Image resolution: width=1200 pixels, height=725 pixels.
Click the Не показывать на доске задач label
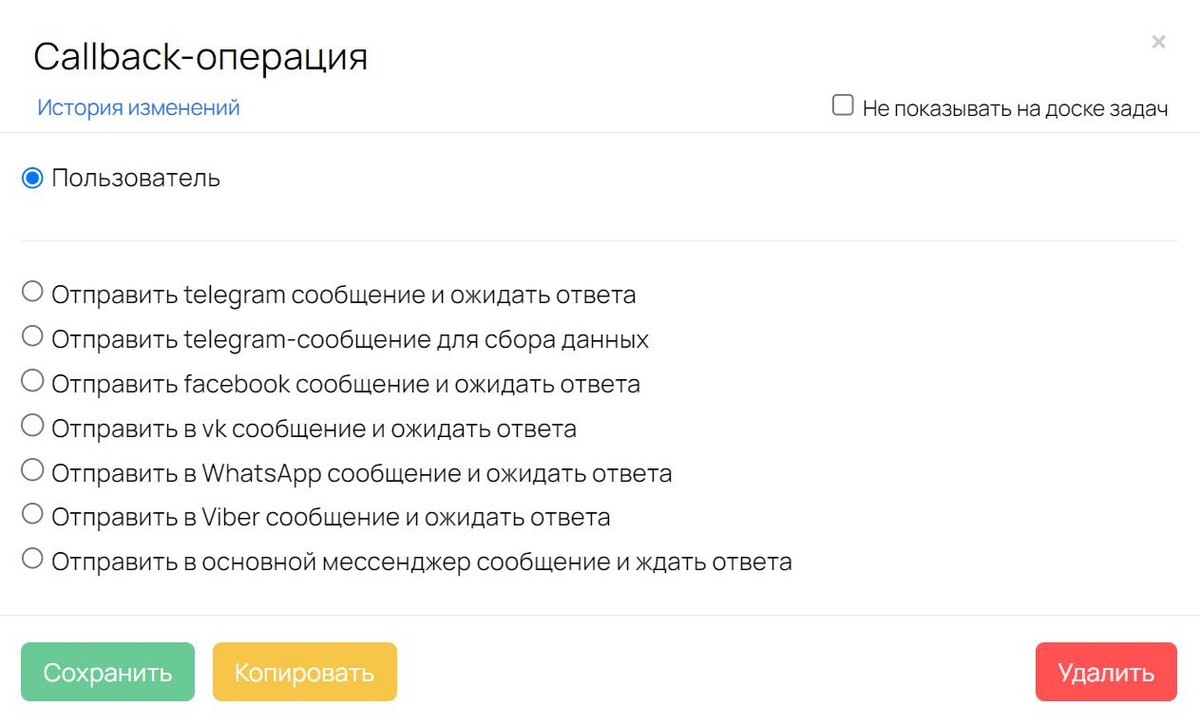pos(1015,108)
